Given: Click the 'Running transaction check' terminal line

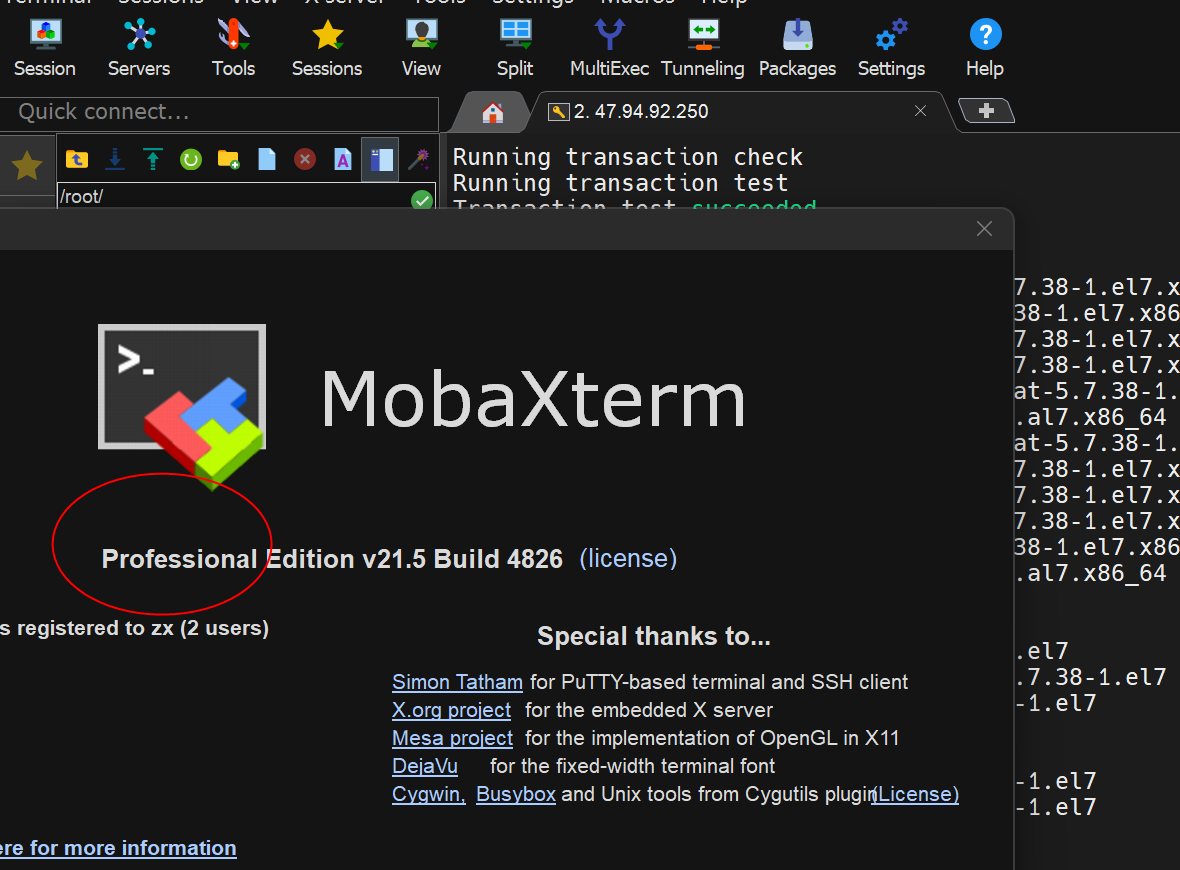Looking at the screenshot, I should point(628,157).
